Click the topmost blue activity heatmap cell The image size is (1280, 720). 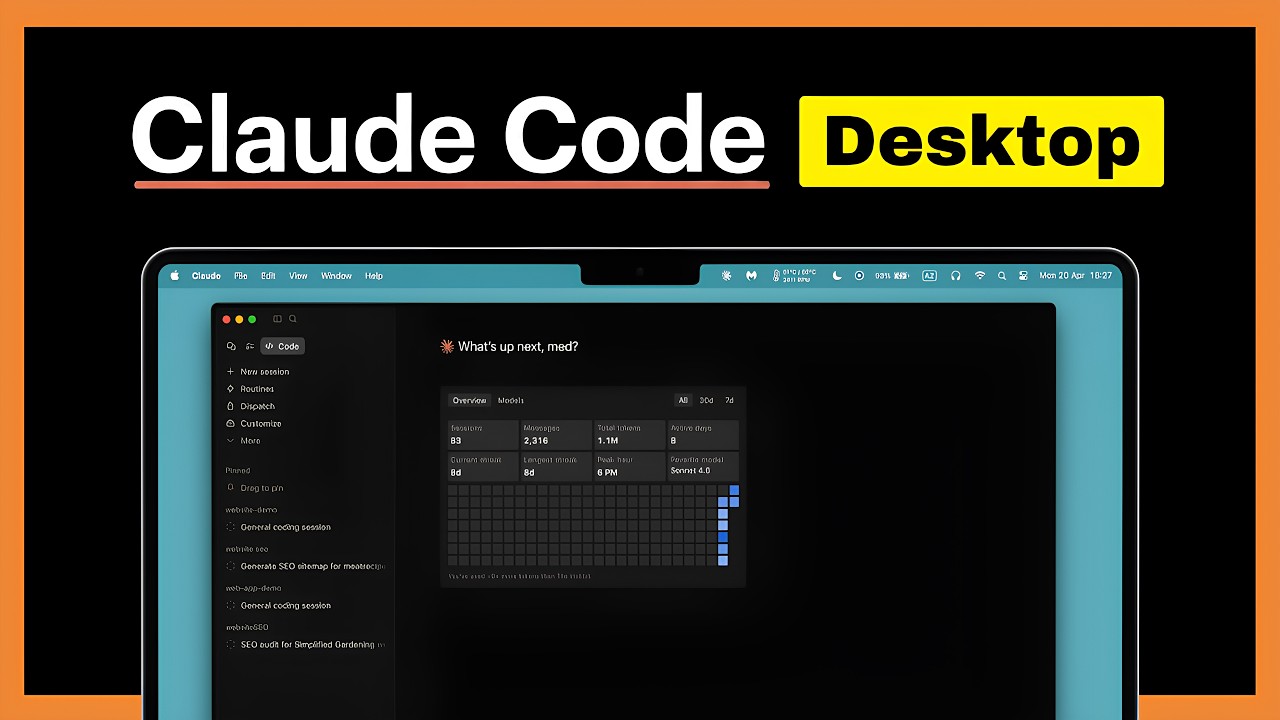point(734,490)
